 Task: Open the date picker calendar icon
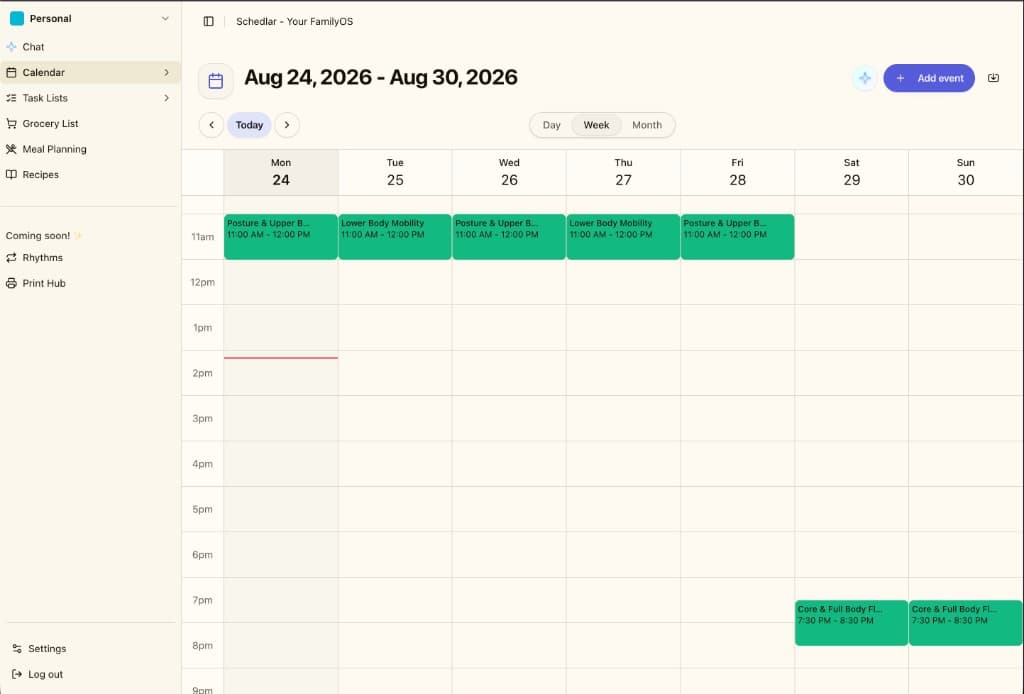[x=216, y=81]
